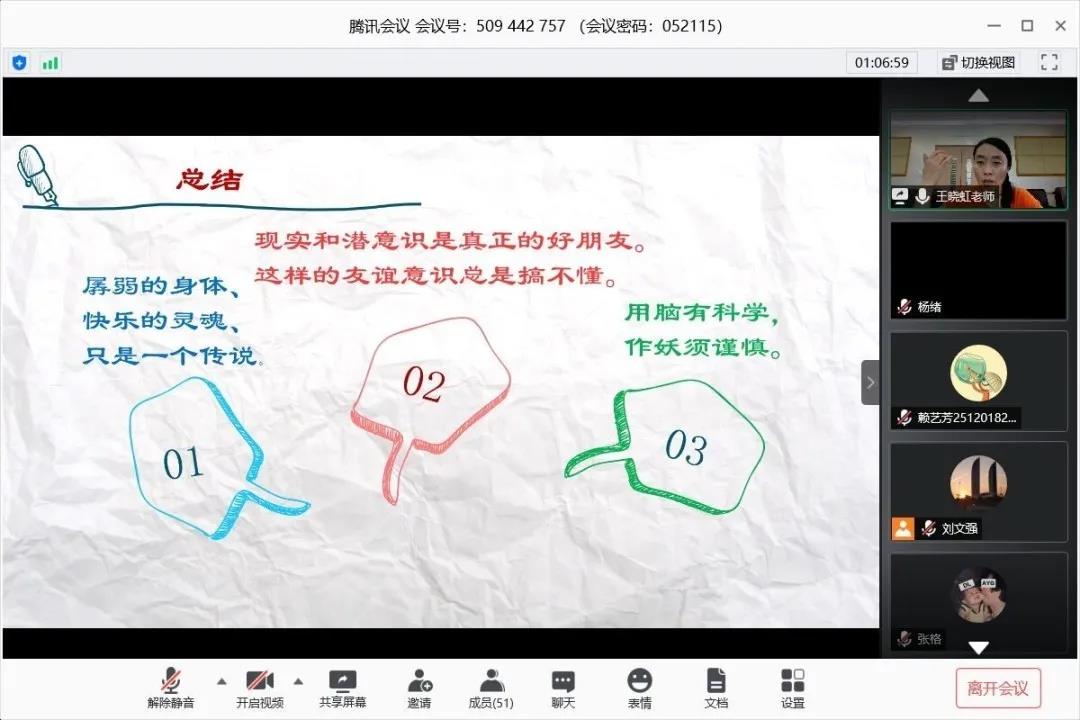Open the 文档 documents panel
The width and height of the screenshot is (1080, 720).
(716, 688)
